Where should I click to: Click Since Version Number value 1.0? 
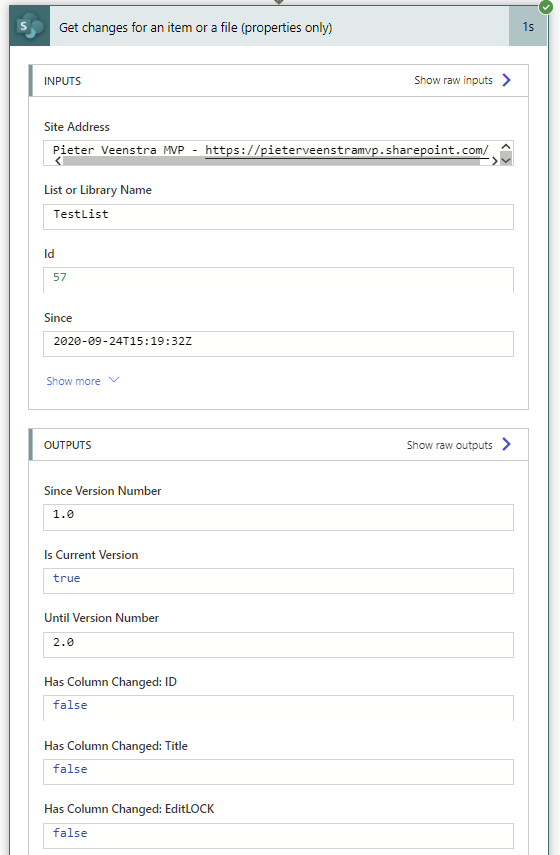(278, 517)
